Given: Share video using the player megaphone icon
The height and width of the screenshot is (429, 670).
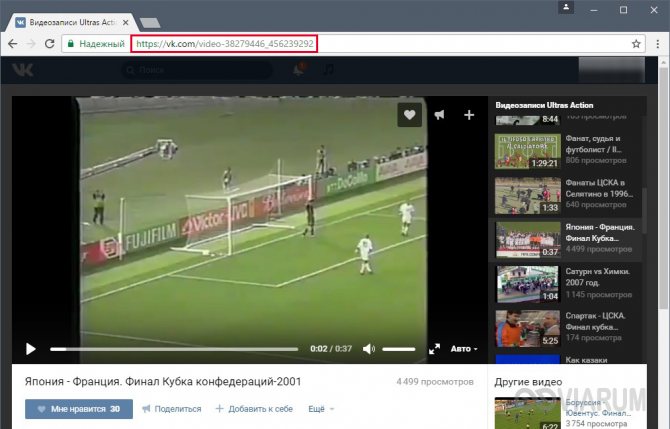Looking at the screenshot, I should [x=439, y=115].
